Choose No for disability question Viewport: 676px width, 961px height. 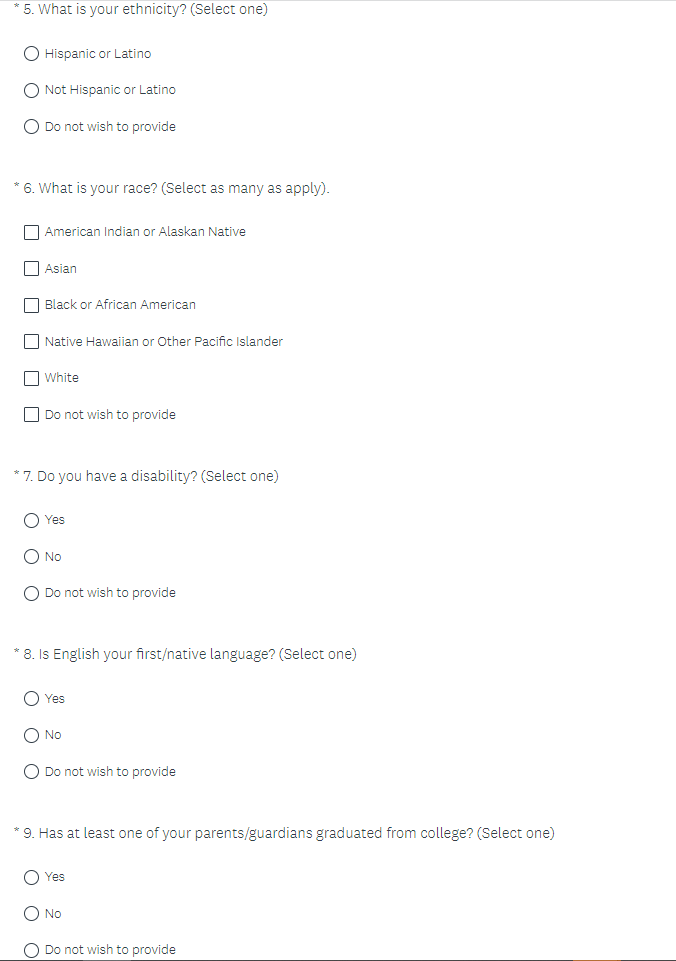coord(32,557)
